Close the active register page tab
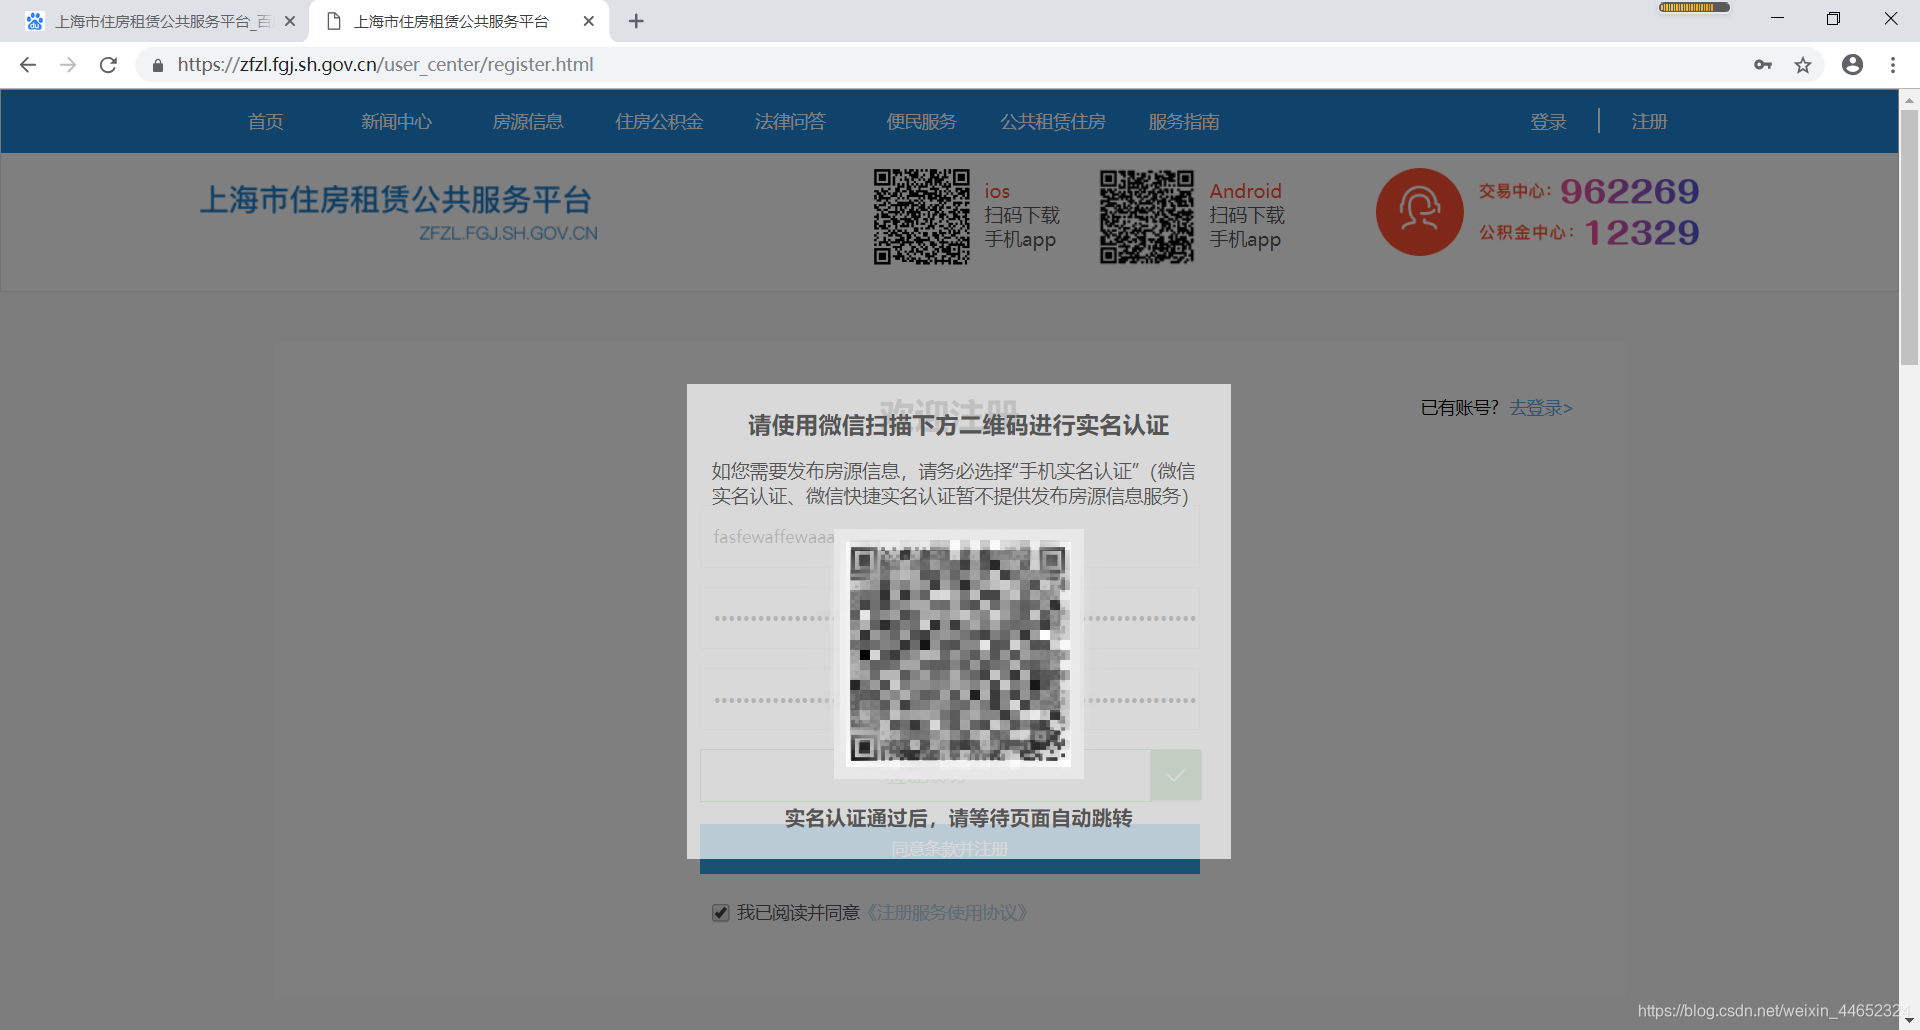 click(589, 21)
